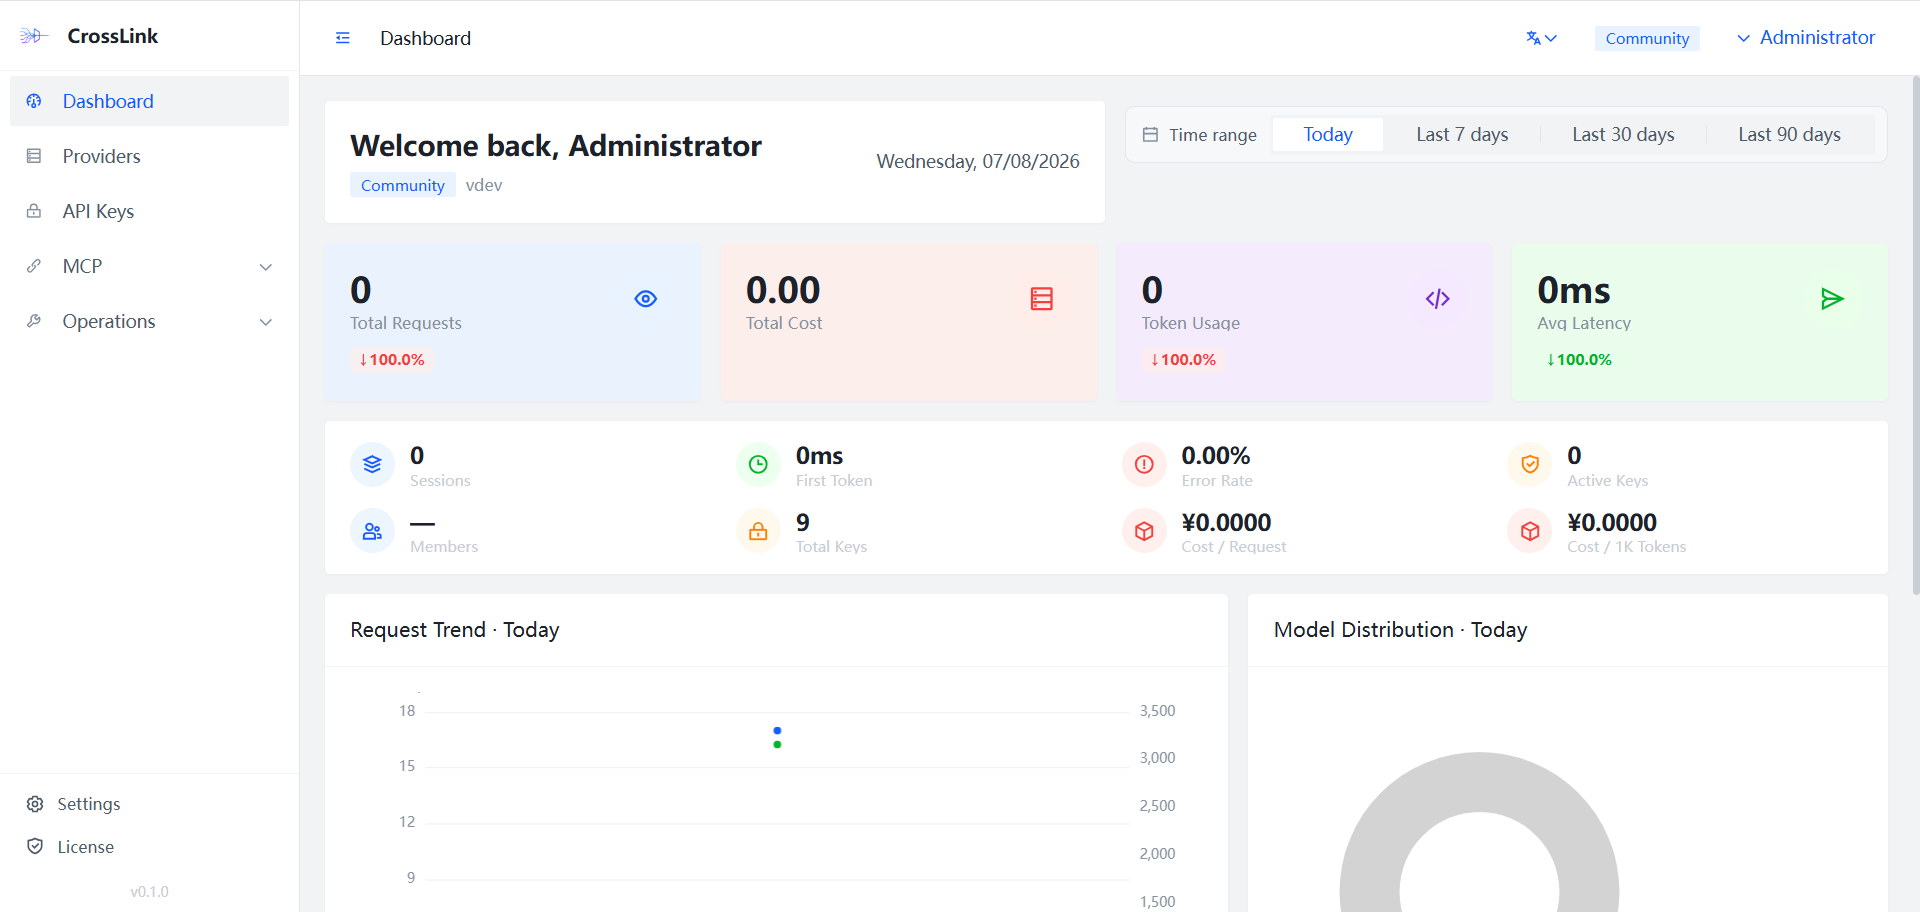
Task: Click the Operations menu item
Action: (x=149, y=321)
